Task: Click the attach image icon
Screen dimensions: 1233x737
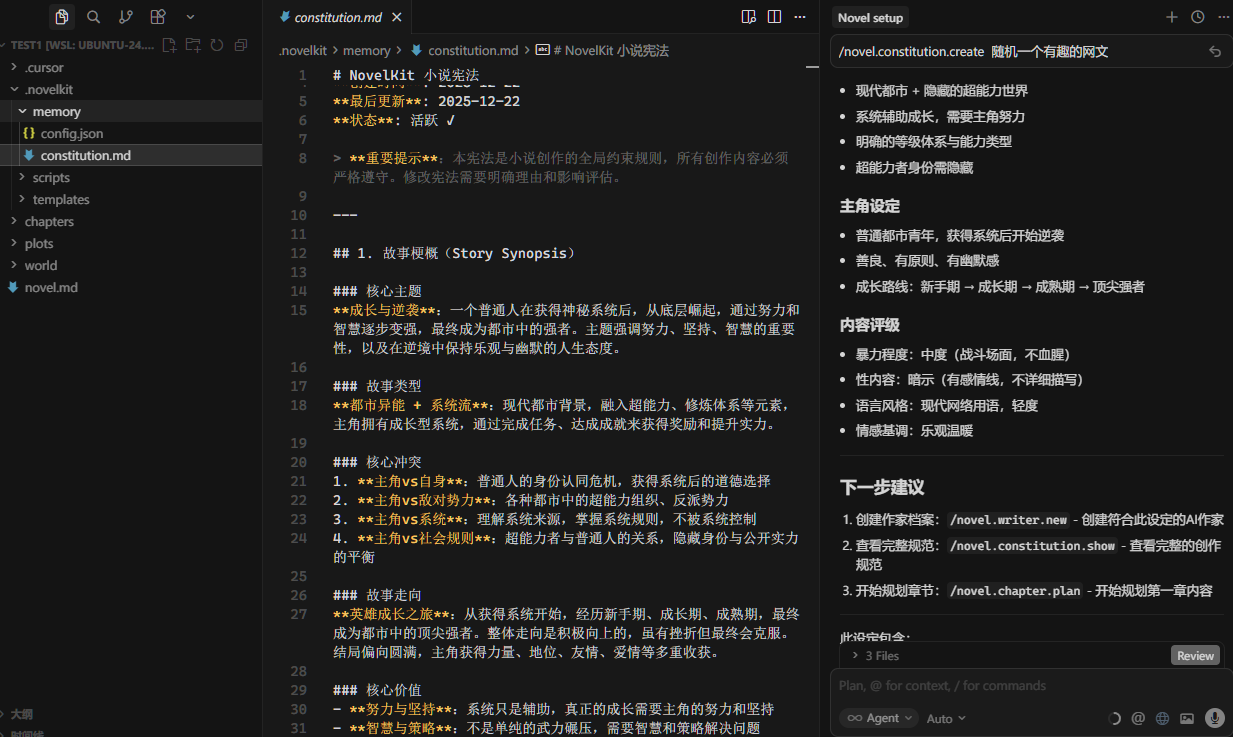Action: (1187, 718)
